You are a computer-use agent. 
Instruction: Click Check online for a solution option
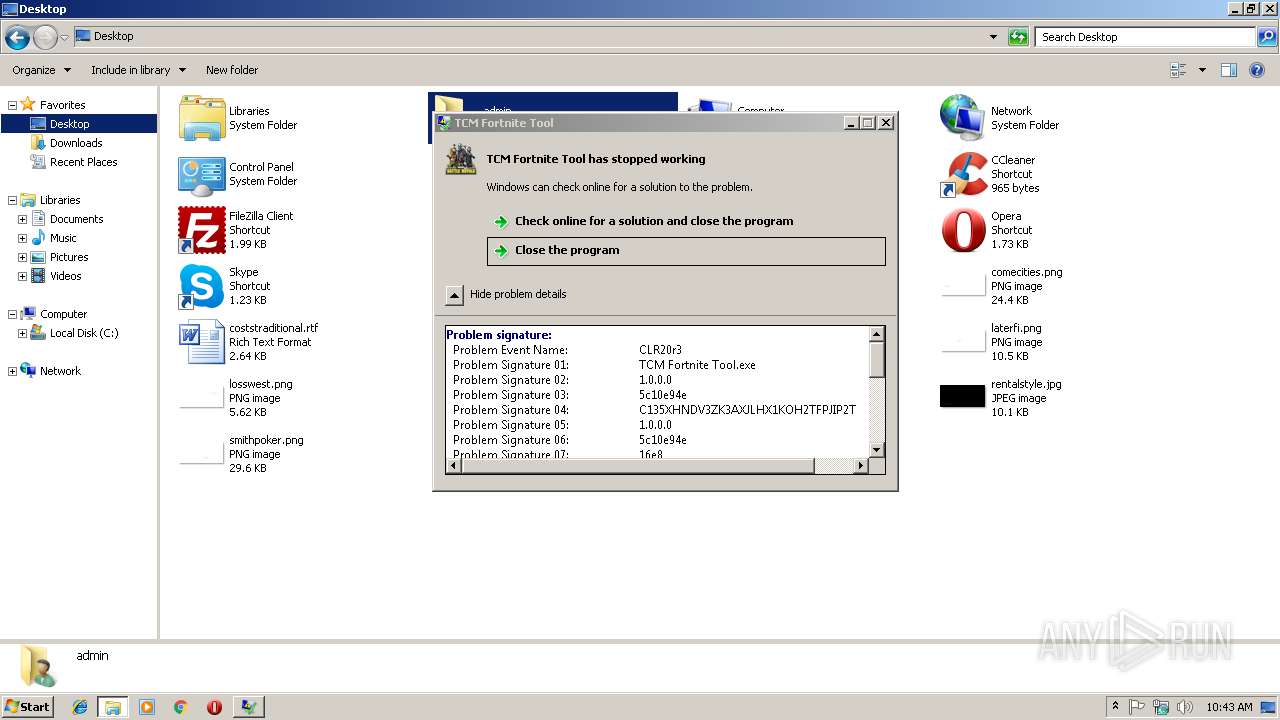(x=686, y=221)
